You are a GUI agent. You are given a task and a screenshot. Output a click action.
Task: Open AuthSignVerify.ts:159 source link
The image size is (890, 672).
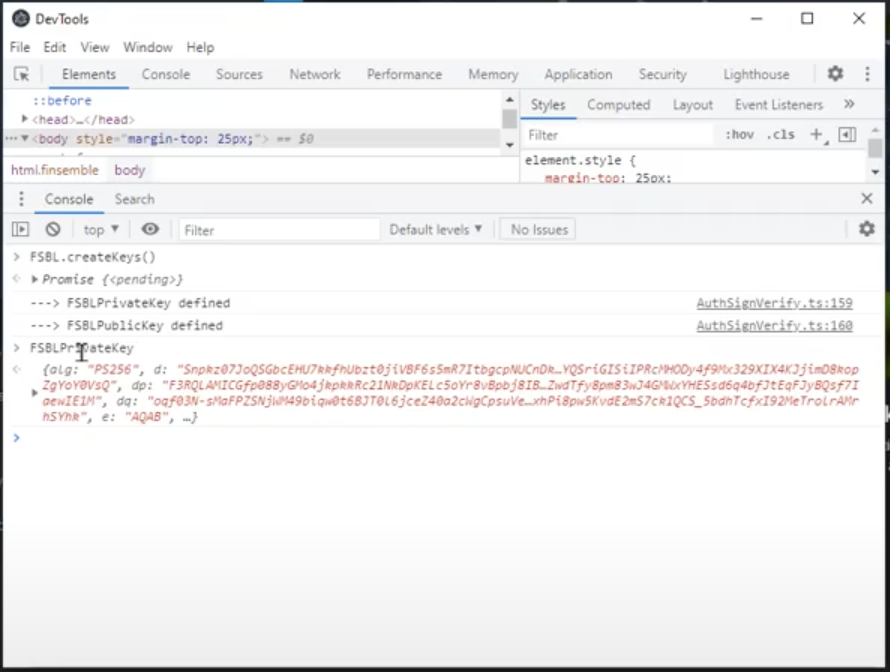point(774,303)
